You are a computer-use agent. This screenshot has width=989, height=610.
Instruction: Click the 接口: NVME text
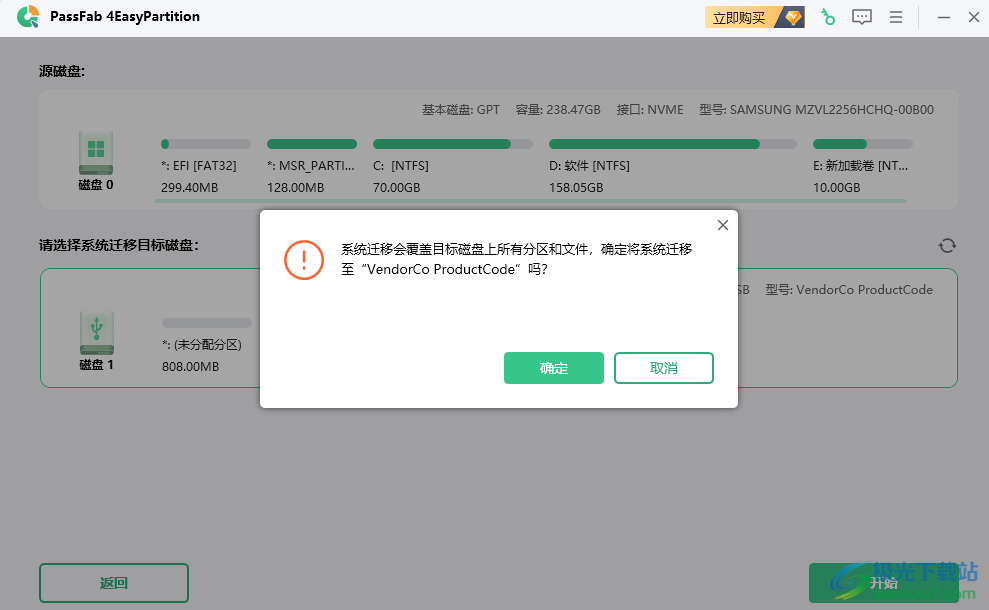pyautogui.click(x=650, y=110)
